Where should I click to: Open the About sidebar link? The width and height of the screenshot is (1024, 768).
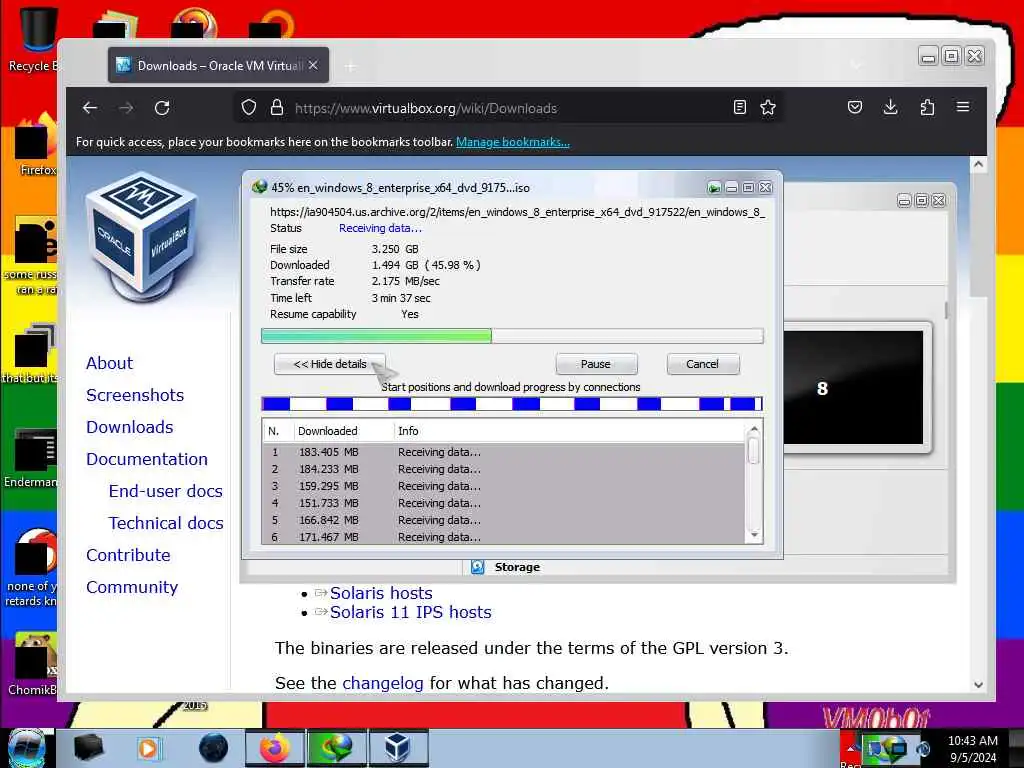coord(109,363)
